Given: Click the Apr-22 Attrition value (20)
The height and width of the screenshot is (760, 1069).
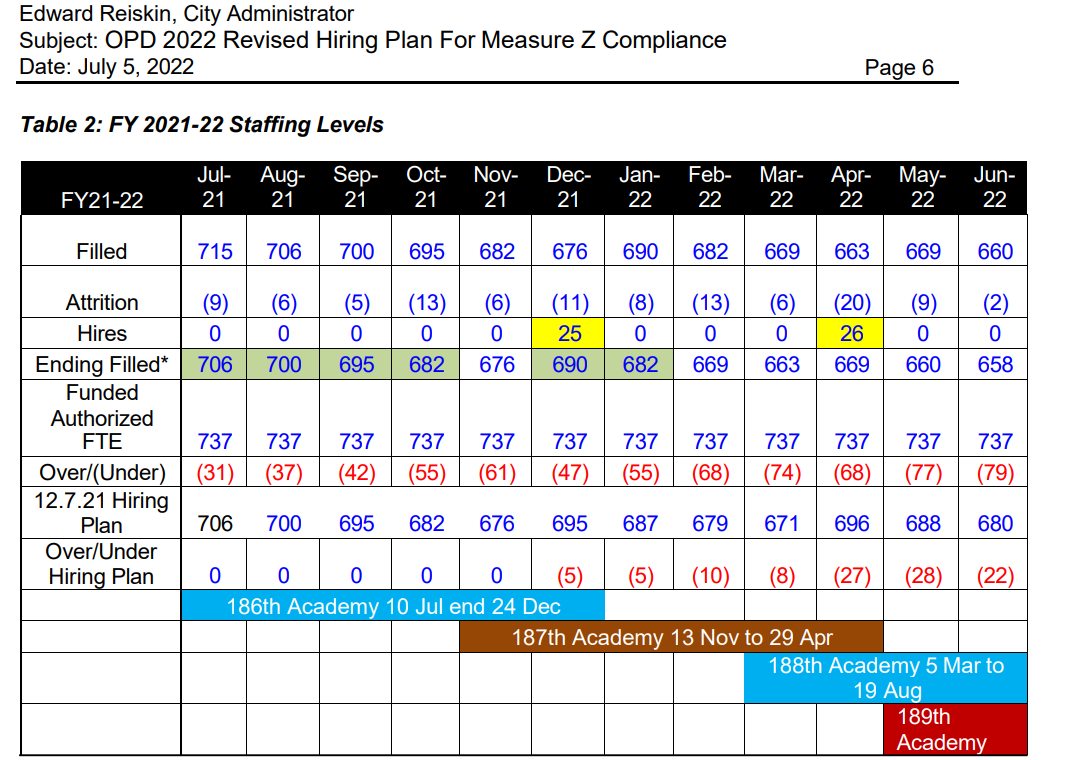Looking at the screenshot, I should (851, 303).
